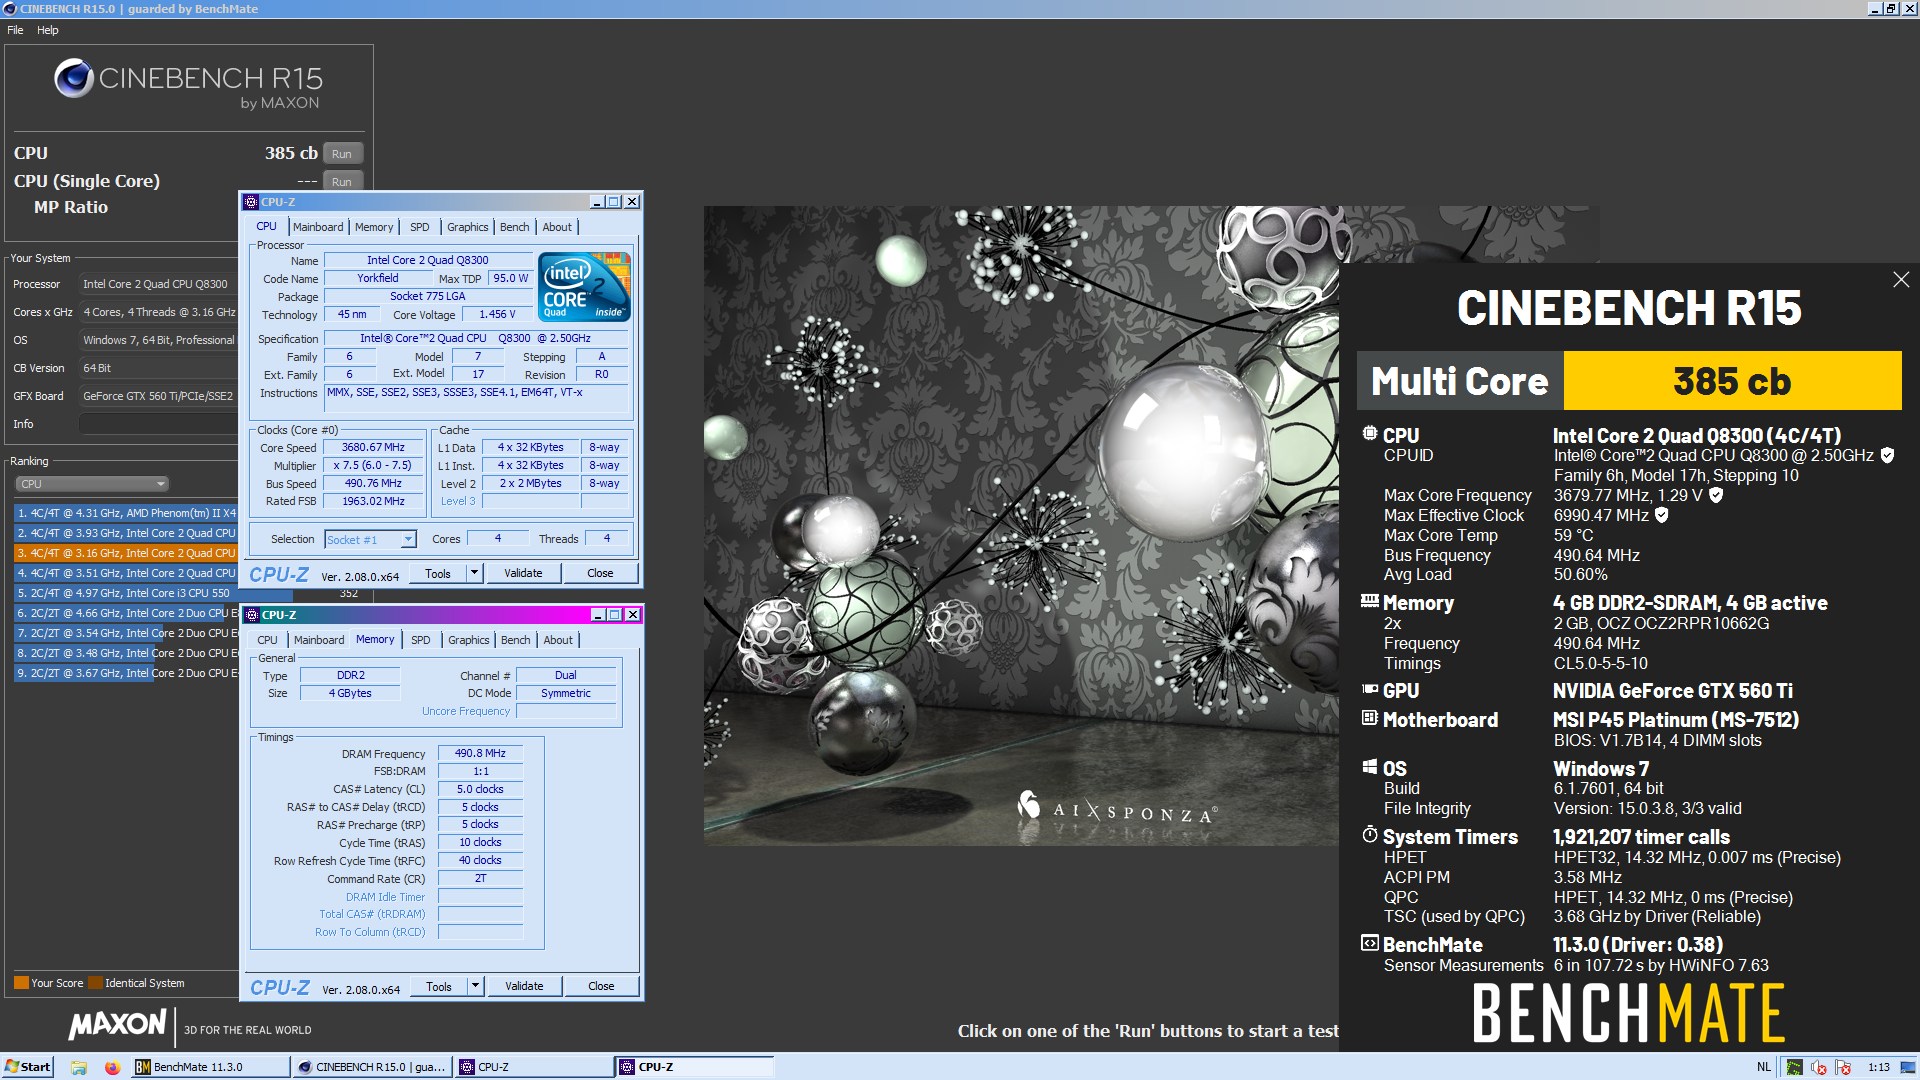
Task: Open Graphics tab in lower CPU-Z window
Action: (x=469, y=640)
